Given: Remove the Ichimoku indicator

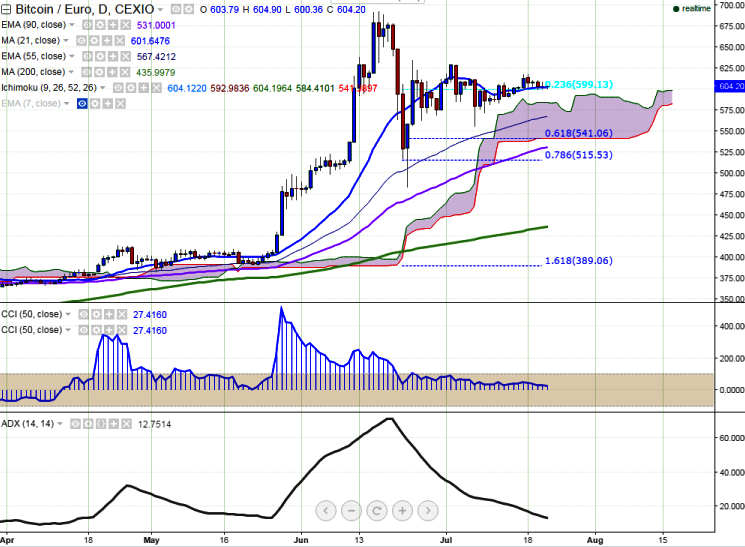Looking at the screenshot, I should (x=156, y=88).
